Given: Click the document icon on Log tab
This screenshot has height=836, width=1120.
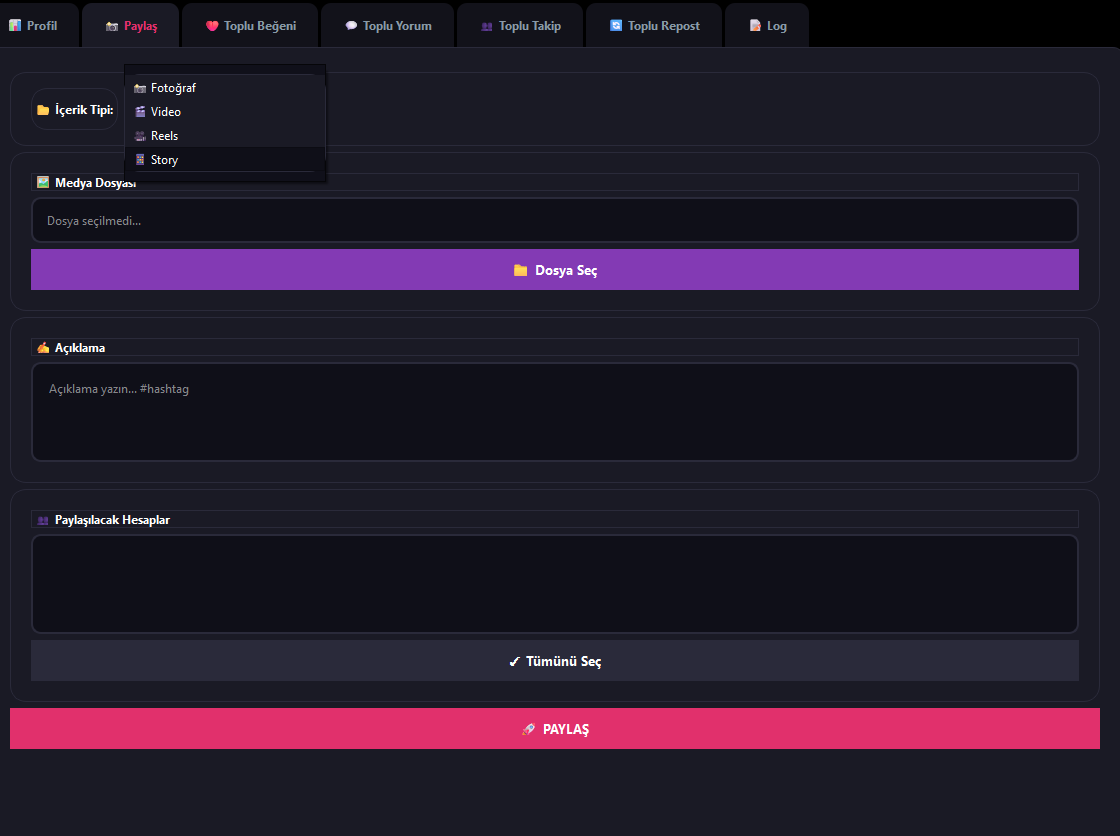Looking at the screenshot, I should point(755,26).
